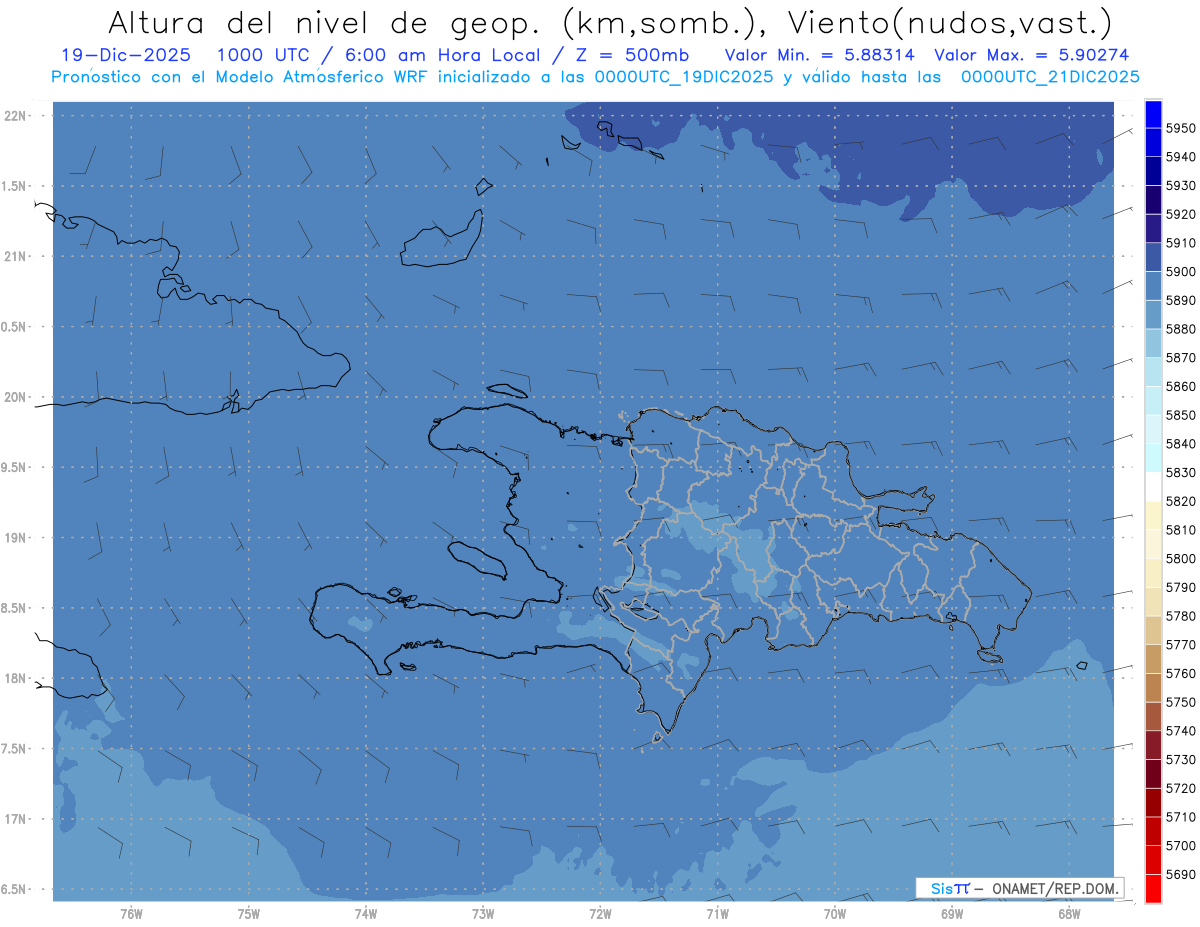The width and height of the screenshot is (1200, 927).
Task: Click the longitude label '73W'
Action: (x=483, y=913)
